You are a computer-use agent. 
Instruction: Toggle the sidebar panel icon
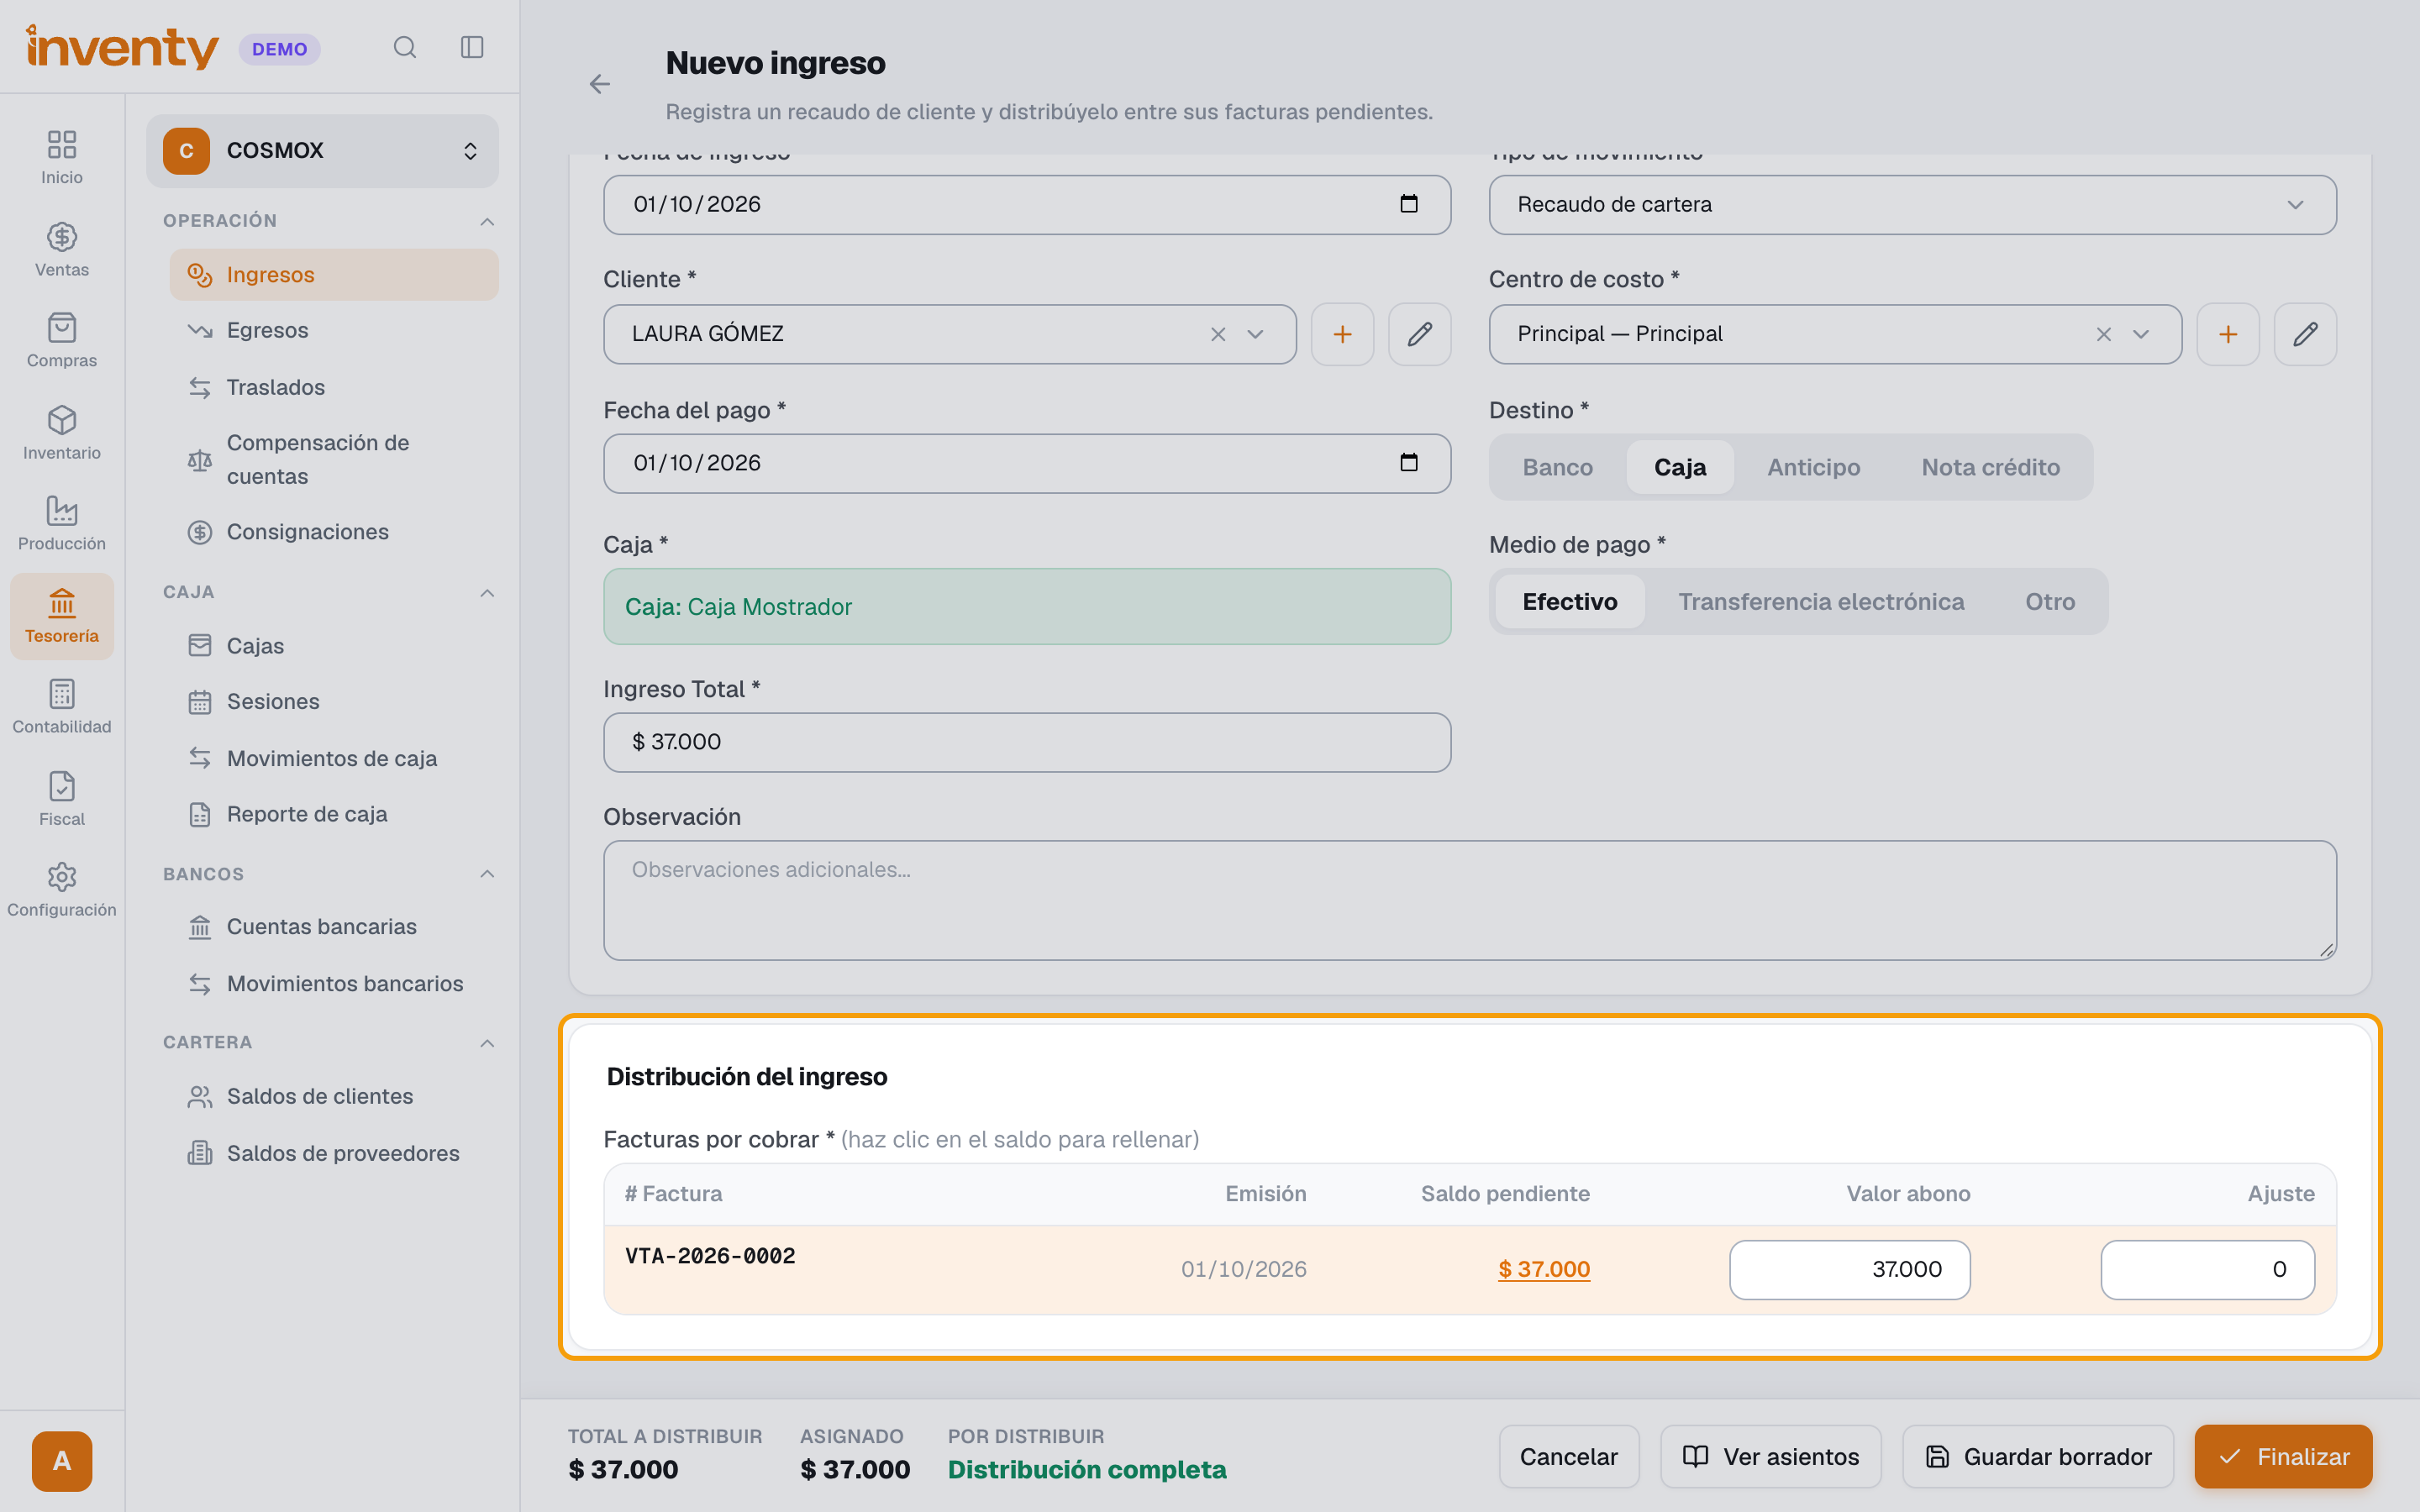point(472,47)
